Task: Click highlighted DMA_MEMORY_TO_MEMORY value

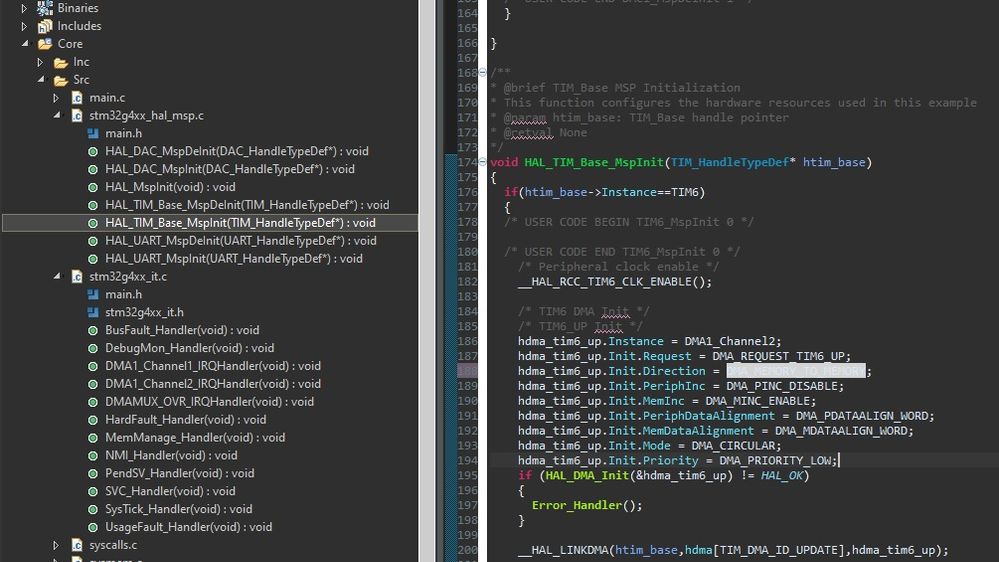Action: [796, 371]
